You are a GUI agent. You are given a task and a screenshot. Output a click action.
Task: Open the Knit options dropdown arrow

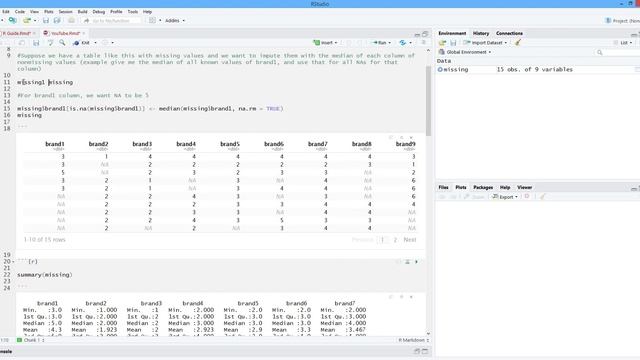96,43
